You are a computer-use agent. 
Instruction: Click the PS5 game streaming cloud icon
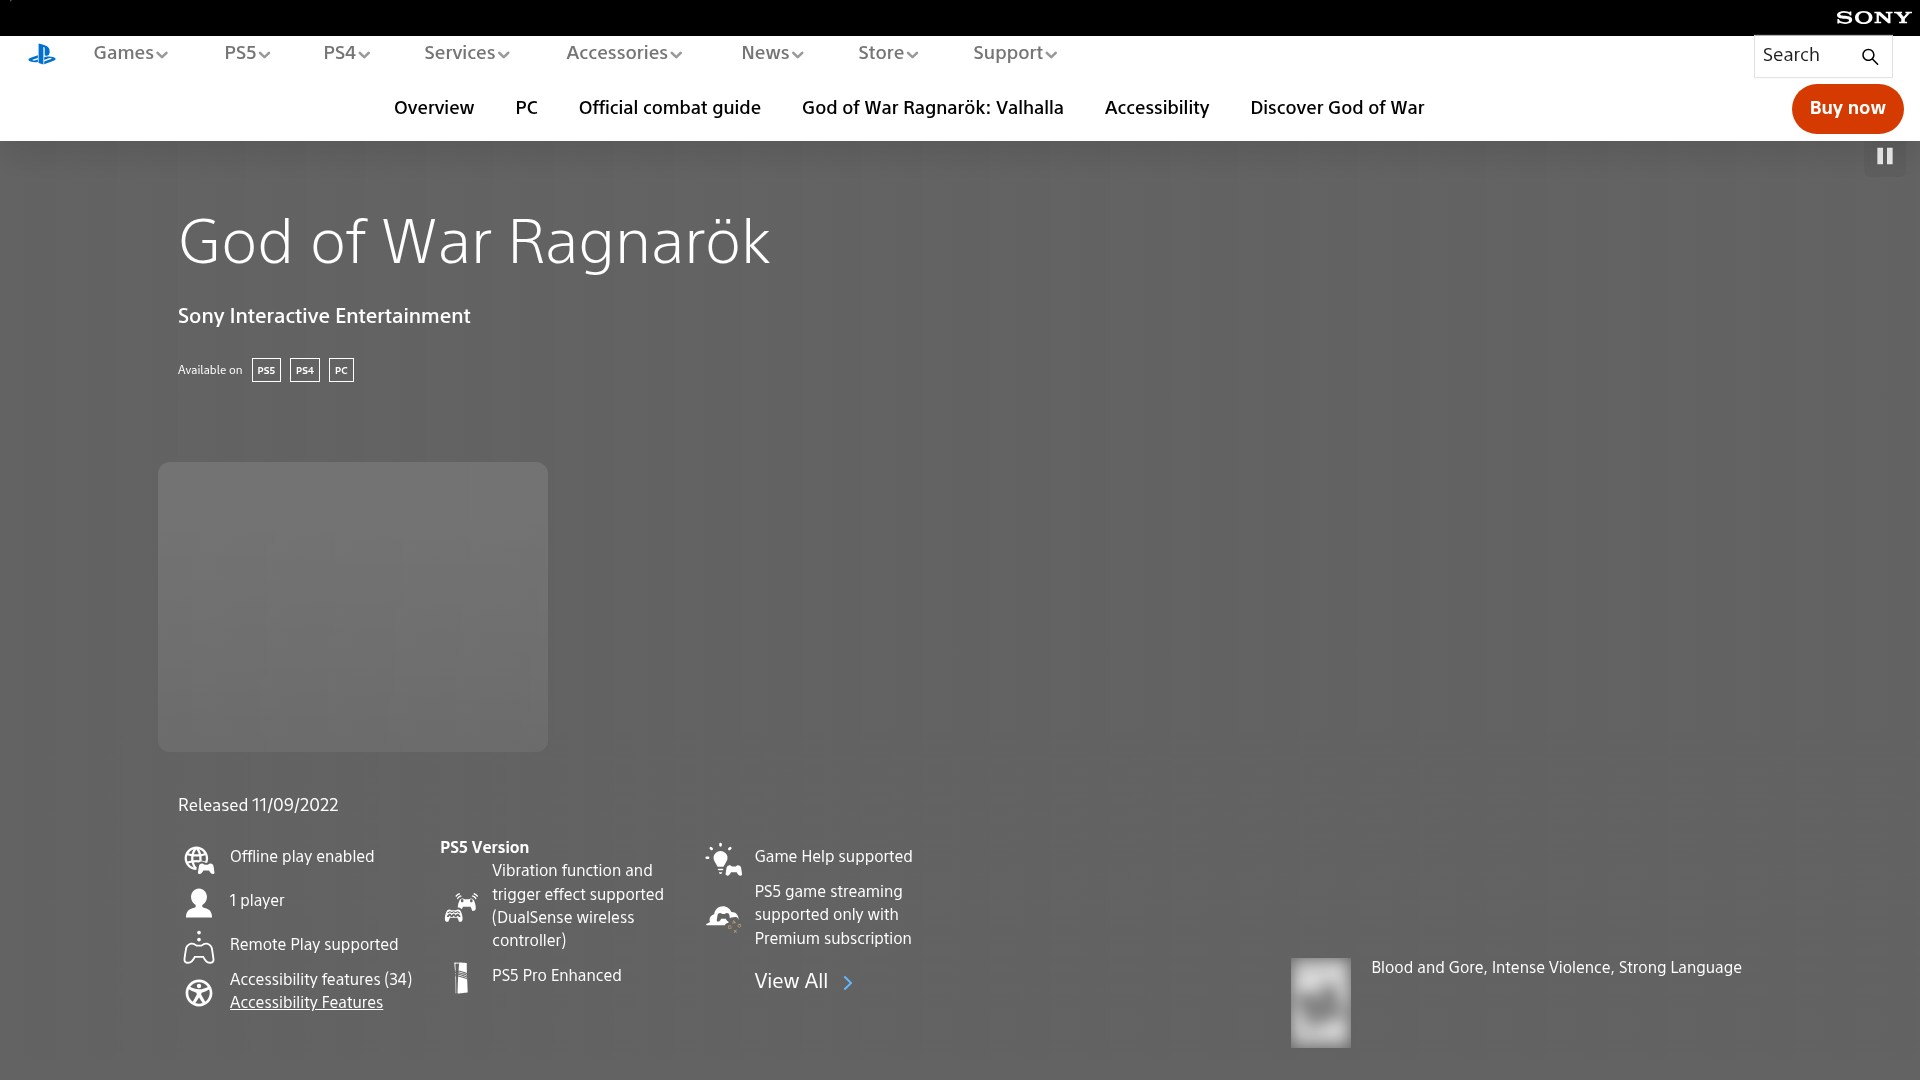coord(723,917)
